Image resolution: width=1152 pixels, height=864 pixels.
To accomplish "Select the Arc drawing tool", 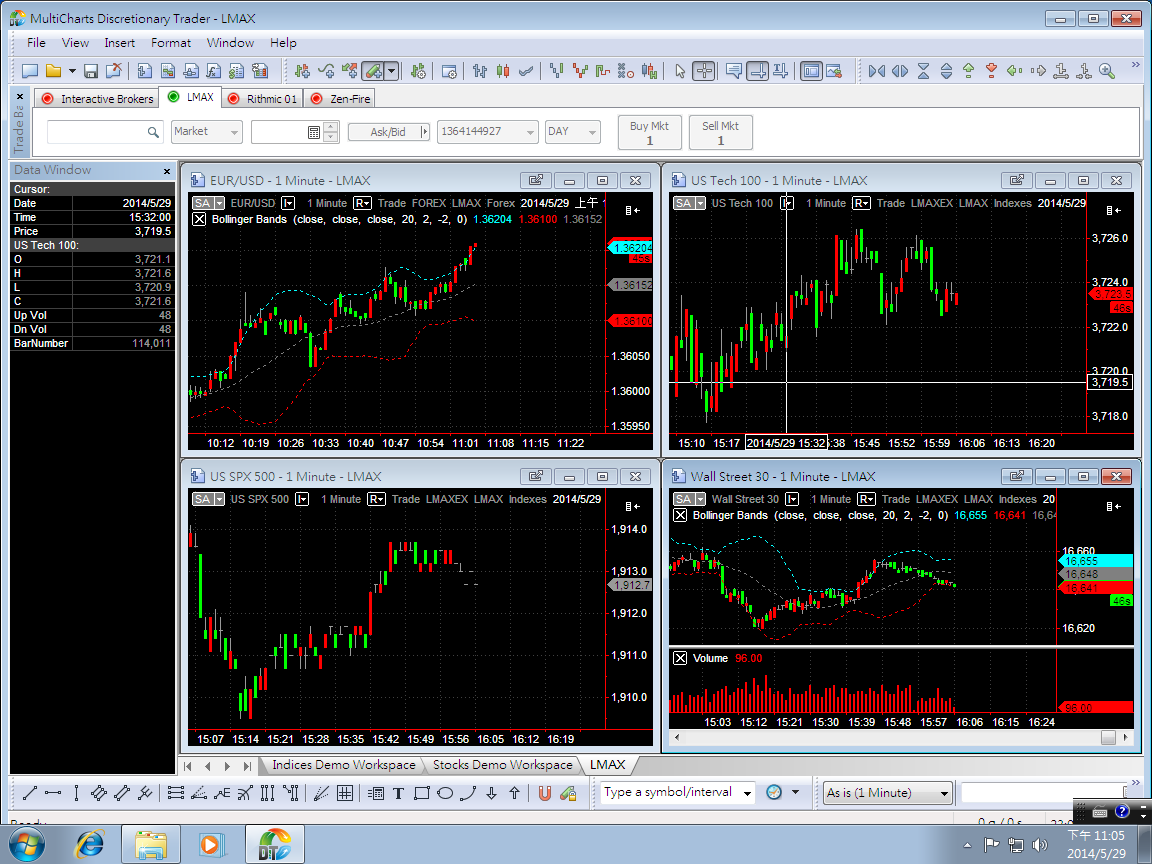I will pyautogui.click(x=468, y=793).
